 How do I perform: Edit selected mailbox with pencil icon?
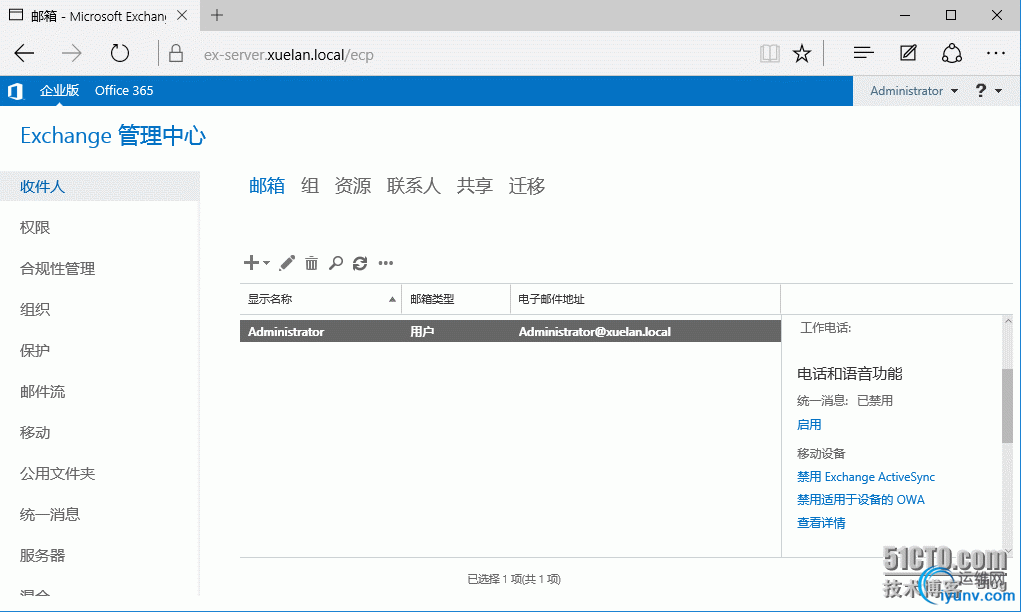click(287, 263)
